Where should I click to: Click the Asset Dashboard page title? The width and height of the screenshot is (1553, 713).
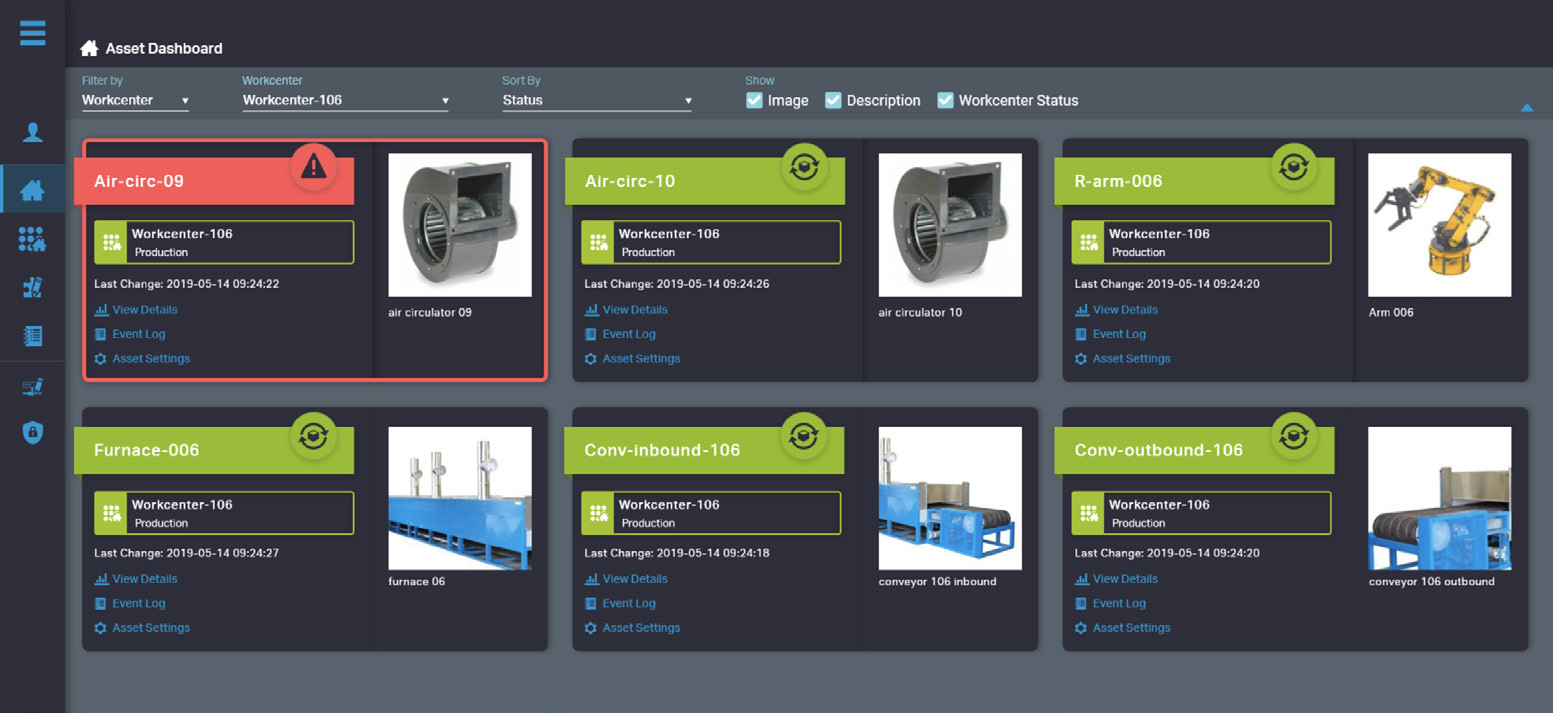[164, 48]
